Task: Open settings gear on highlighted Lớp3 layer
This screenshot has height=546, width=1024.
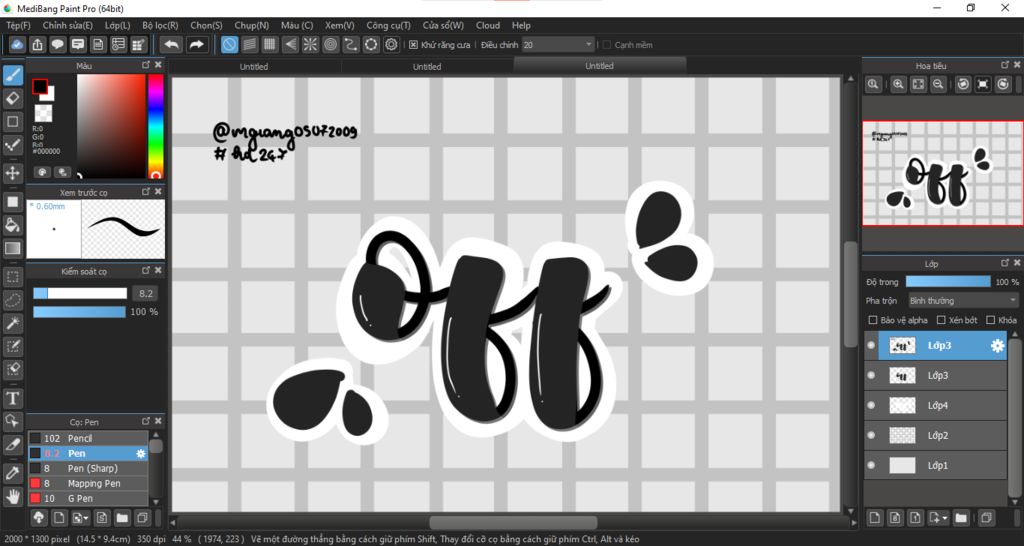Action: [x=997, y=346]
